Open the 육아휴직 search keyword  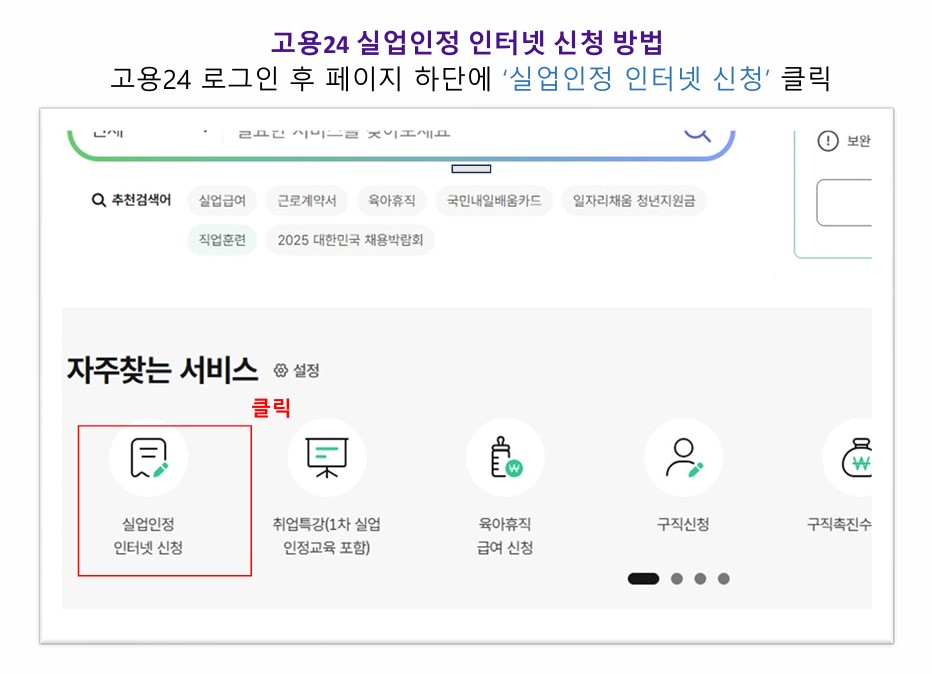pyautogui.click(x=390, y=200)
